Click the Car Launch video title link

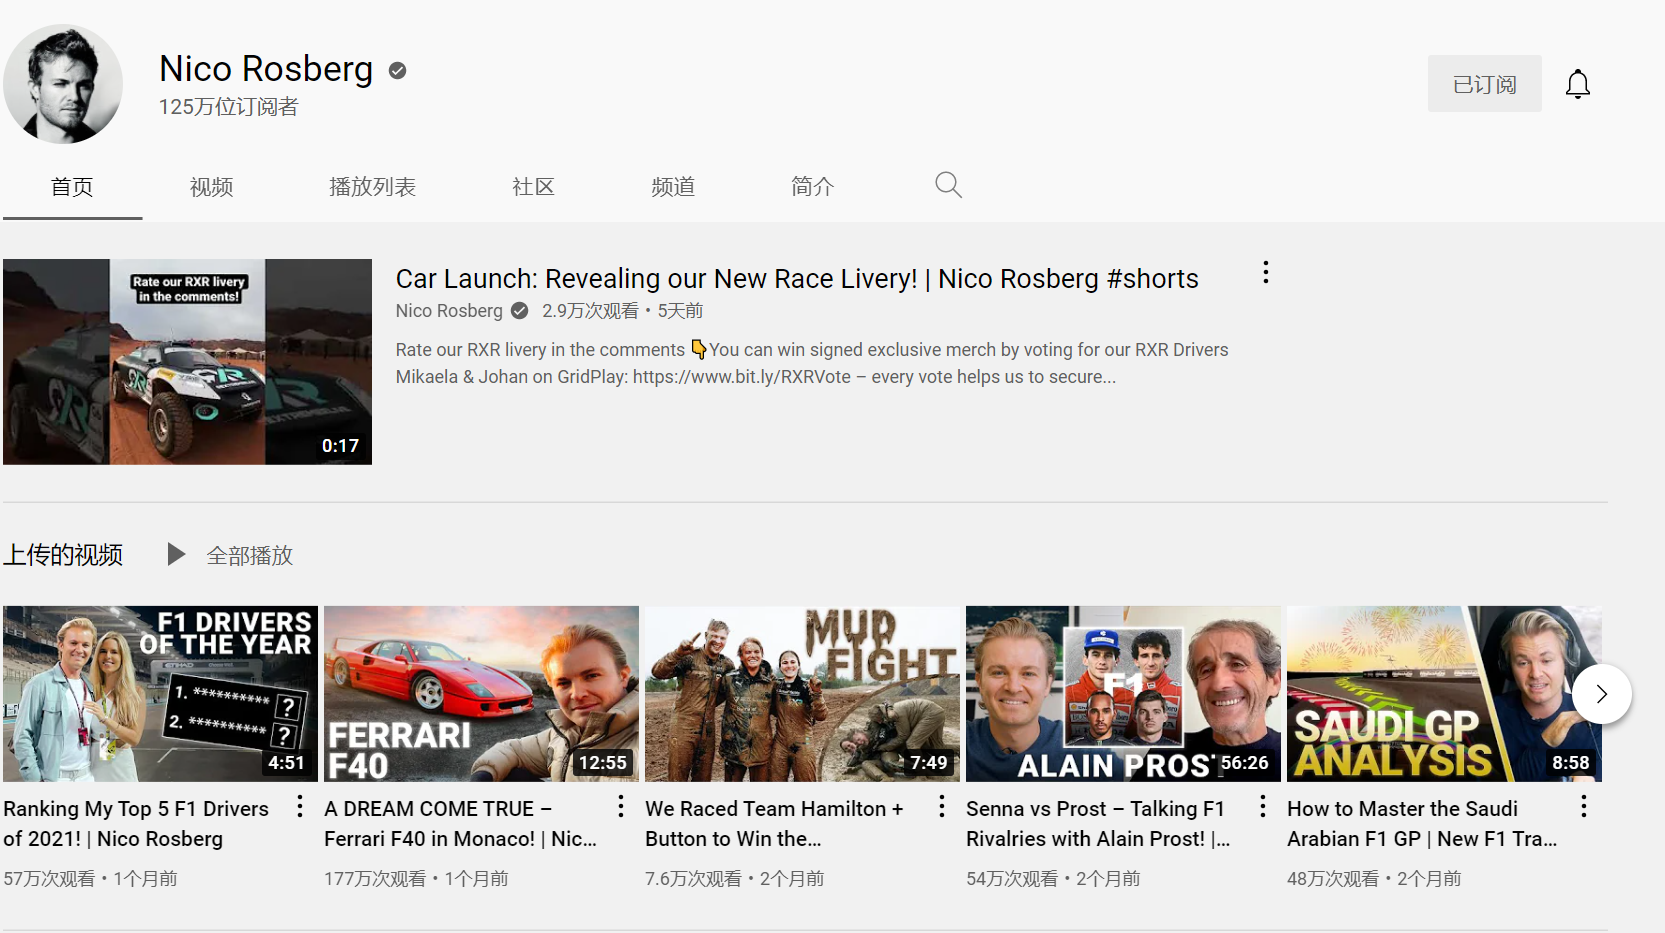[x=796, y=279]
